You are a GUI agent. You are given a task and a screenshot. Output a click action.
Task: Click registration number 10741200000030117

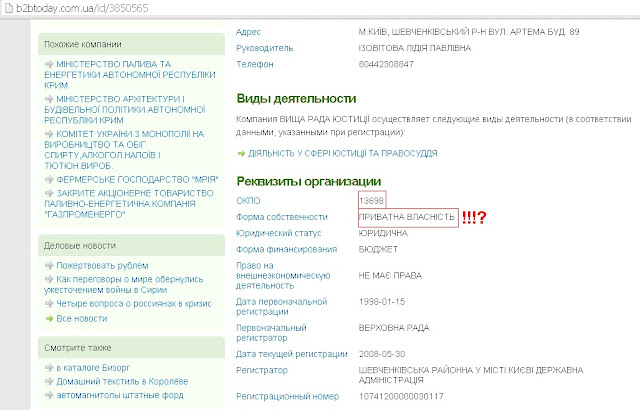401,396
